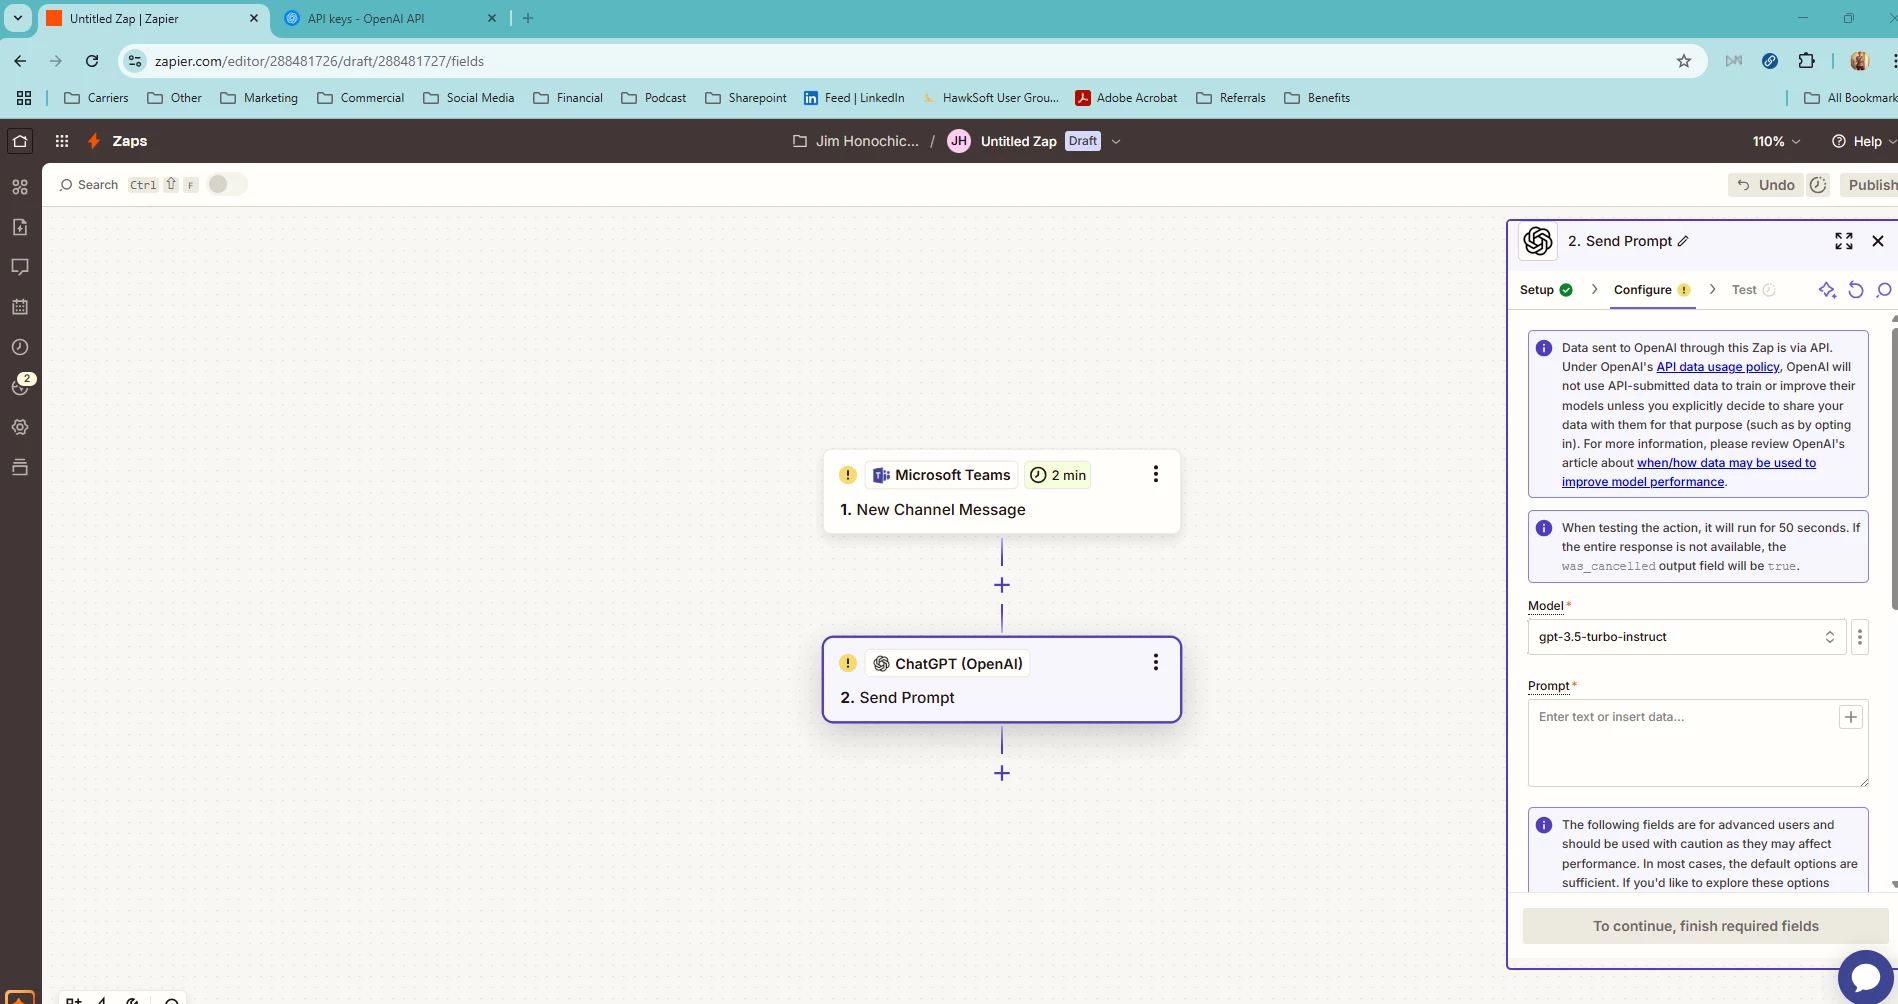Open the sidebar history clock icon

click(20, 347)
